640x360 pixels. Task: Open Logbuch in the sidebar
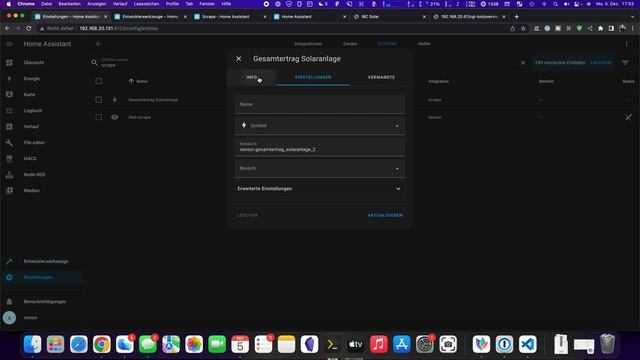point(42,111)
